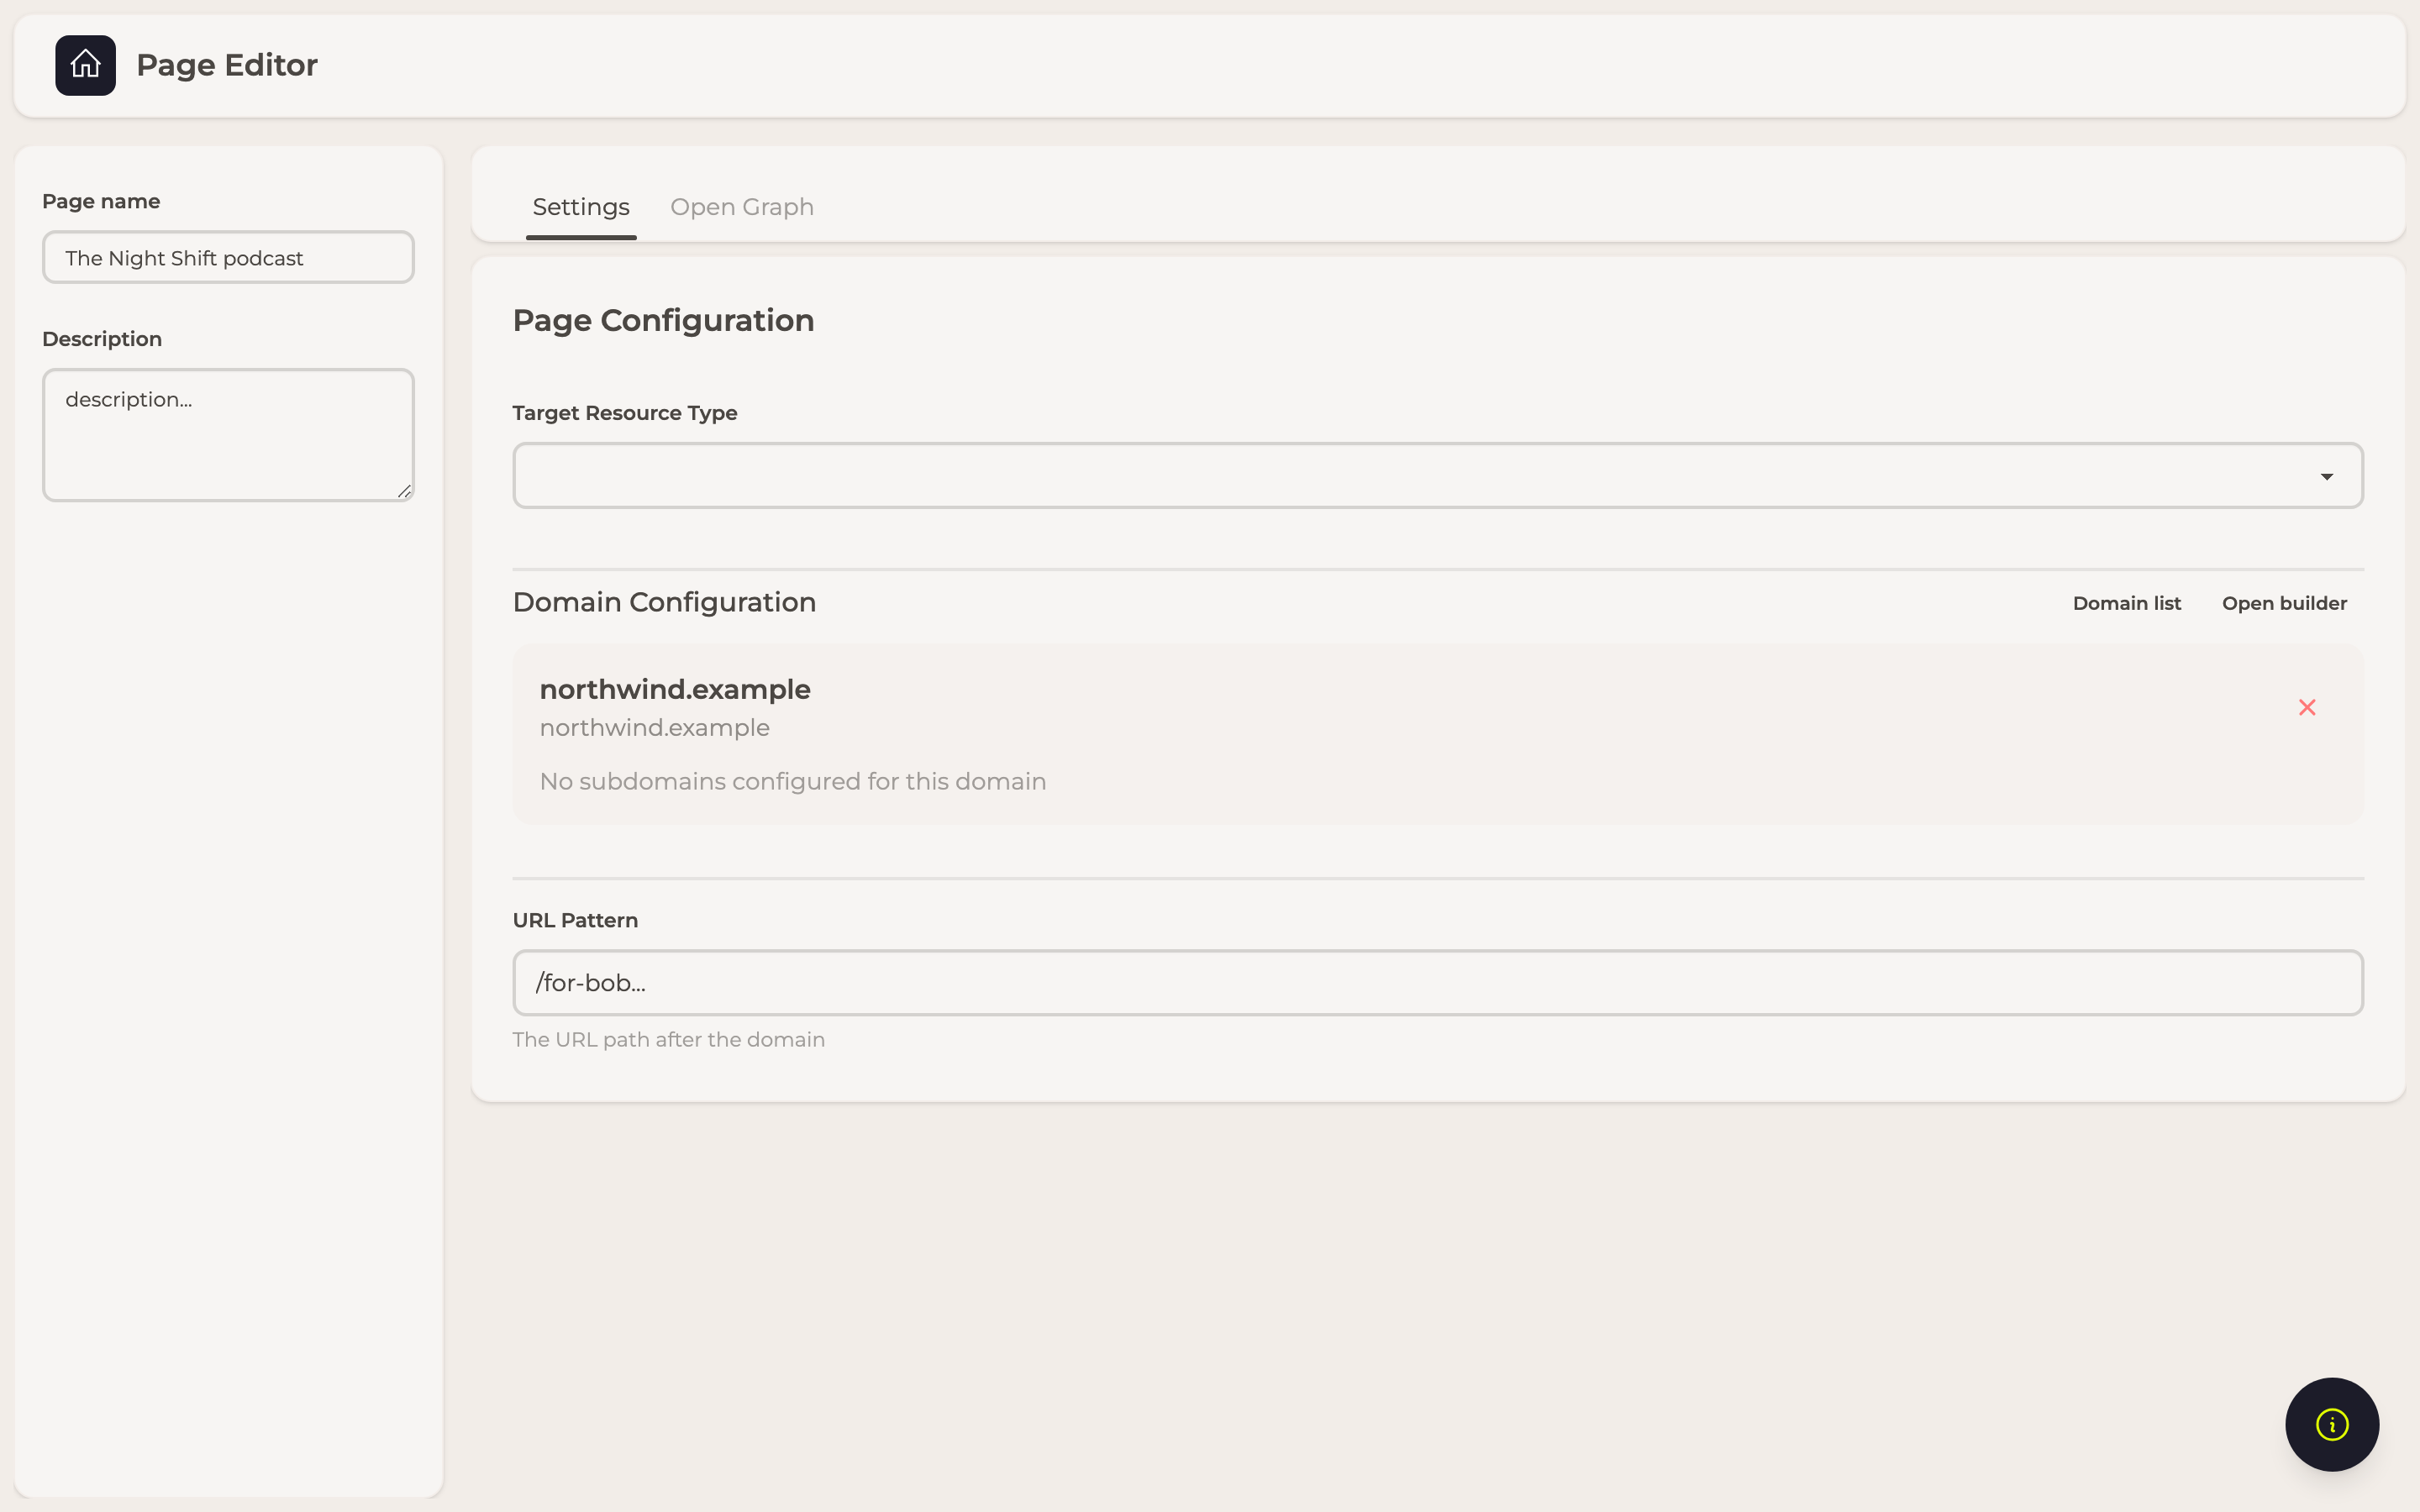The image size is (2420, 1512).
Task: Click the Description textarea resize handle
Action: click(404, 491)
